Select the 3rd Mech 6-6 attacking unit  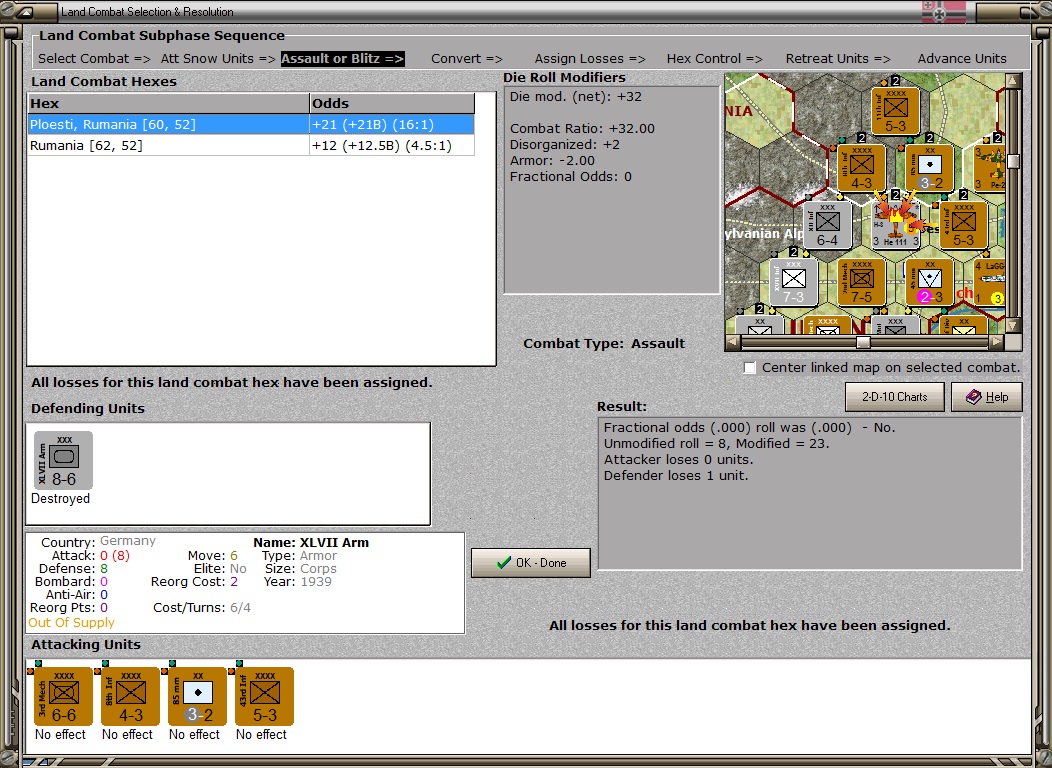pyautogui.click(x=63, y=696)
